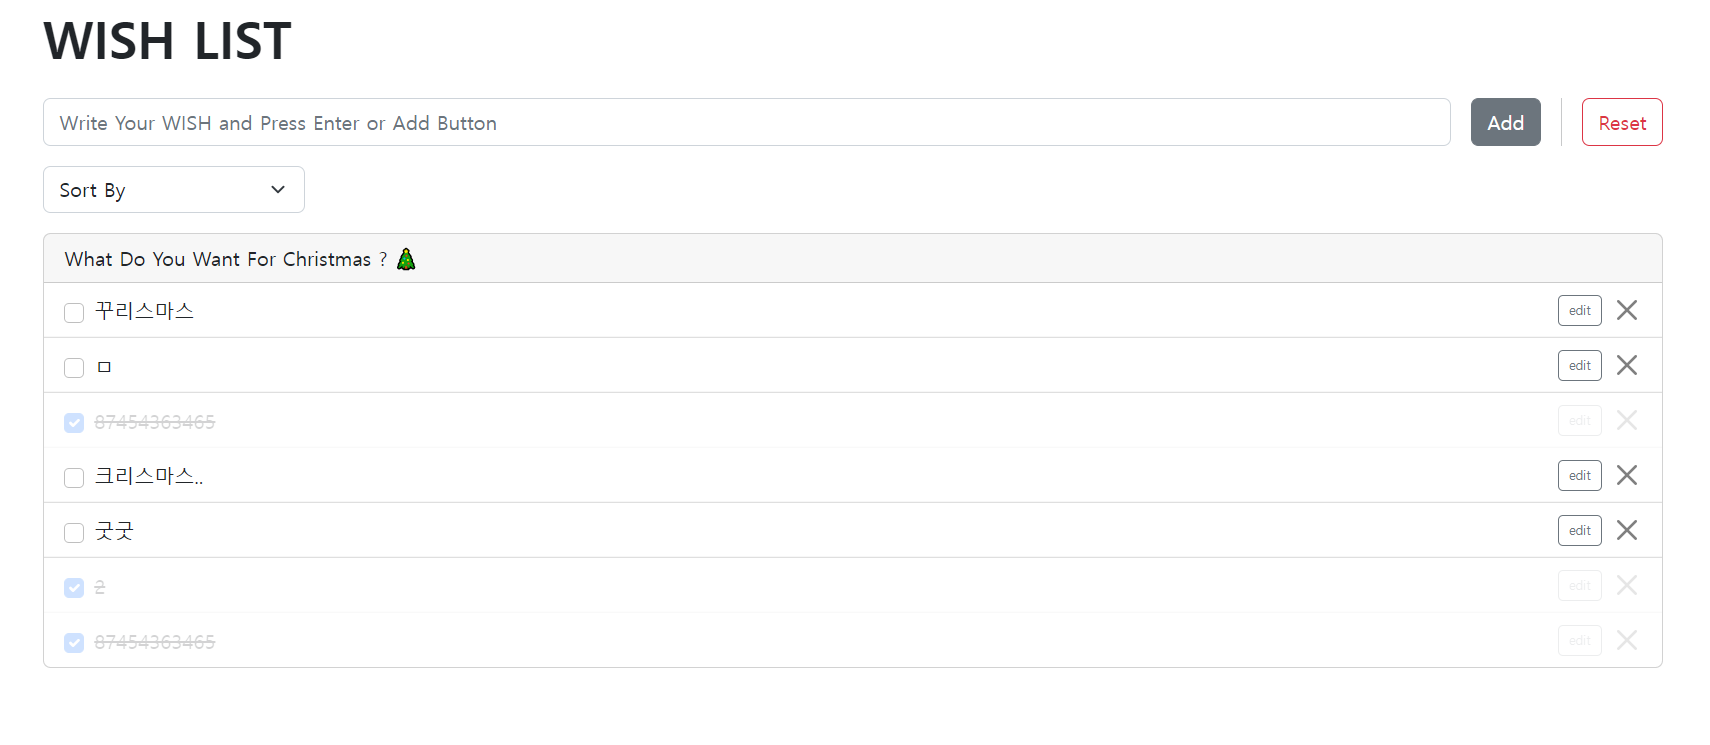Edit the ㅁ wish entry
Viewport: 1710px width, 745px height.
pyautogui.click(x=1580, y=365)
